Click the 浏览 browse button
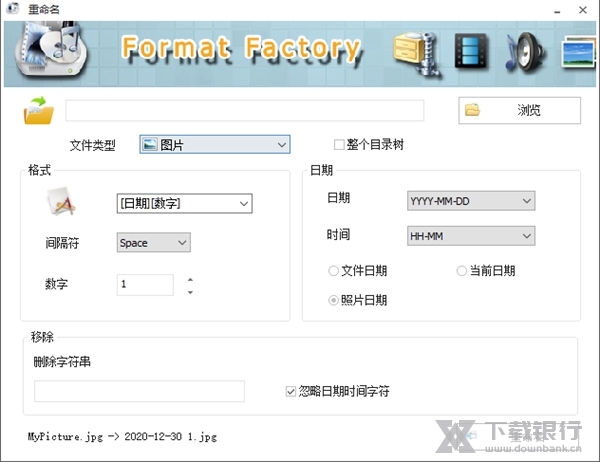Viewport: 600px width, 462px height. tap(519, 110)
